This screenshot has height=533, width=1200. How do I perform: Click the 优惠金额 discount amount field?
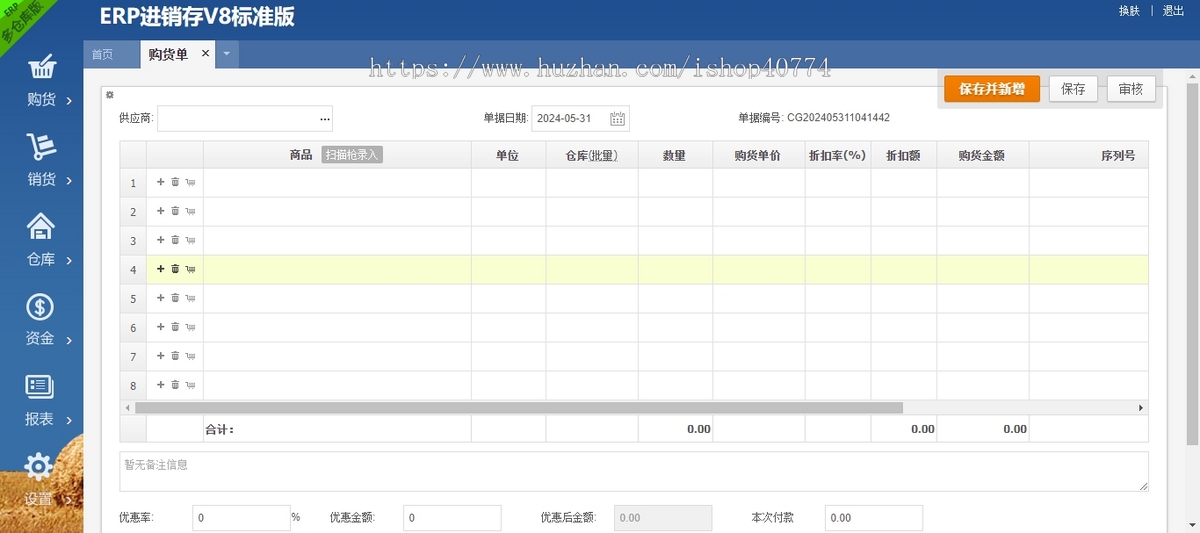click(x=452, y=518)
